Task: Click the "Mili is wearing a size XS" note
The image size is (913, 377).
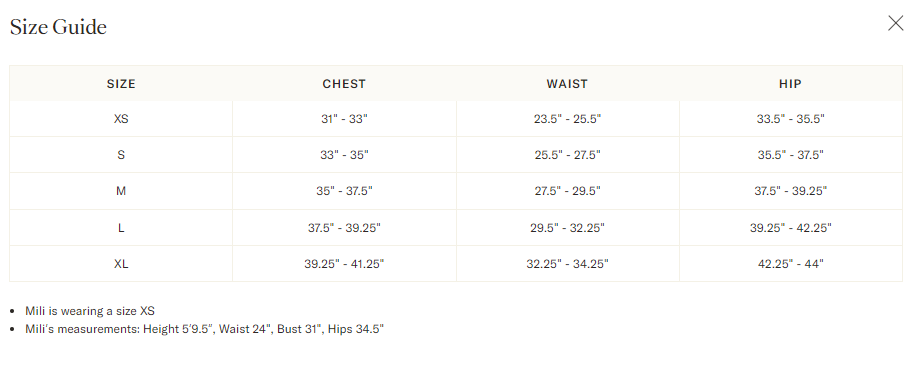Action: (90, 311)
